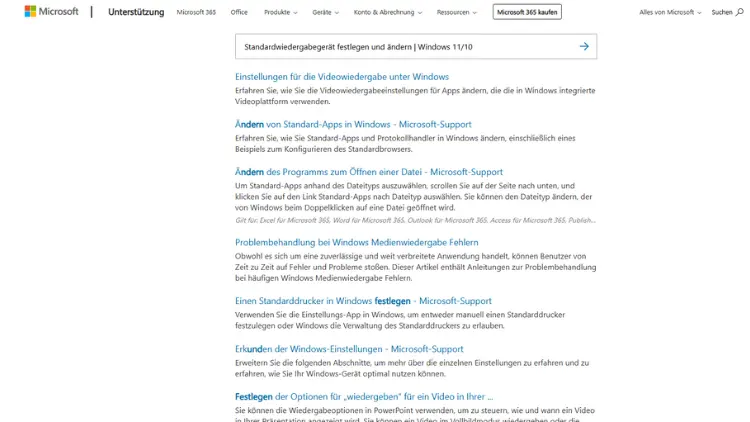
Task: Open Festlegen der Optionen für wiedergeben result
Action: (x=364, y=397)
